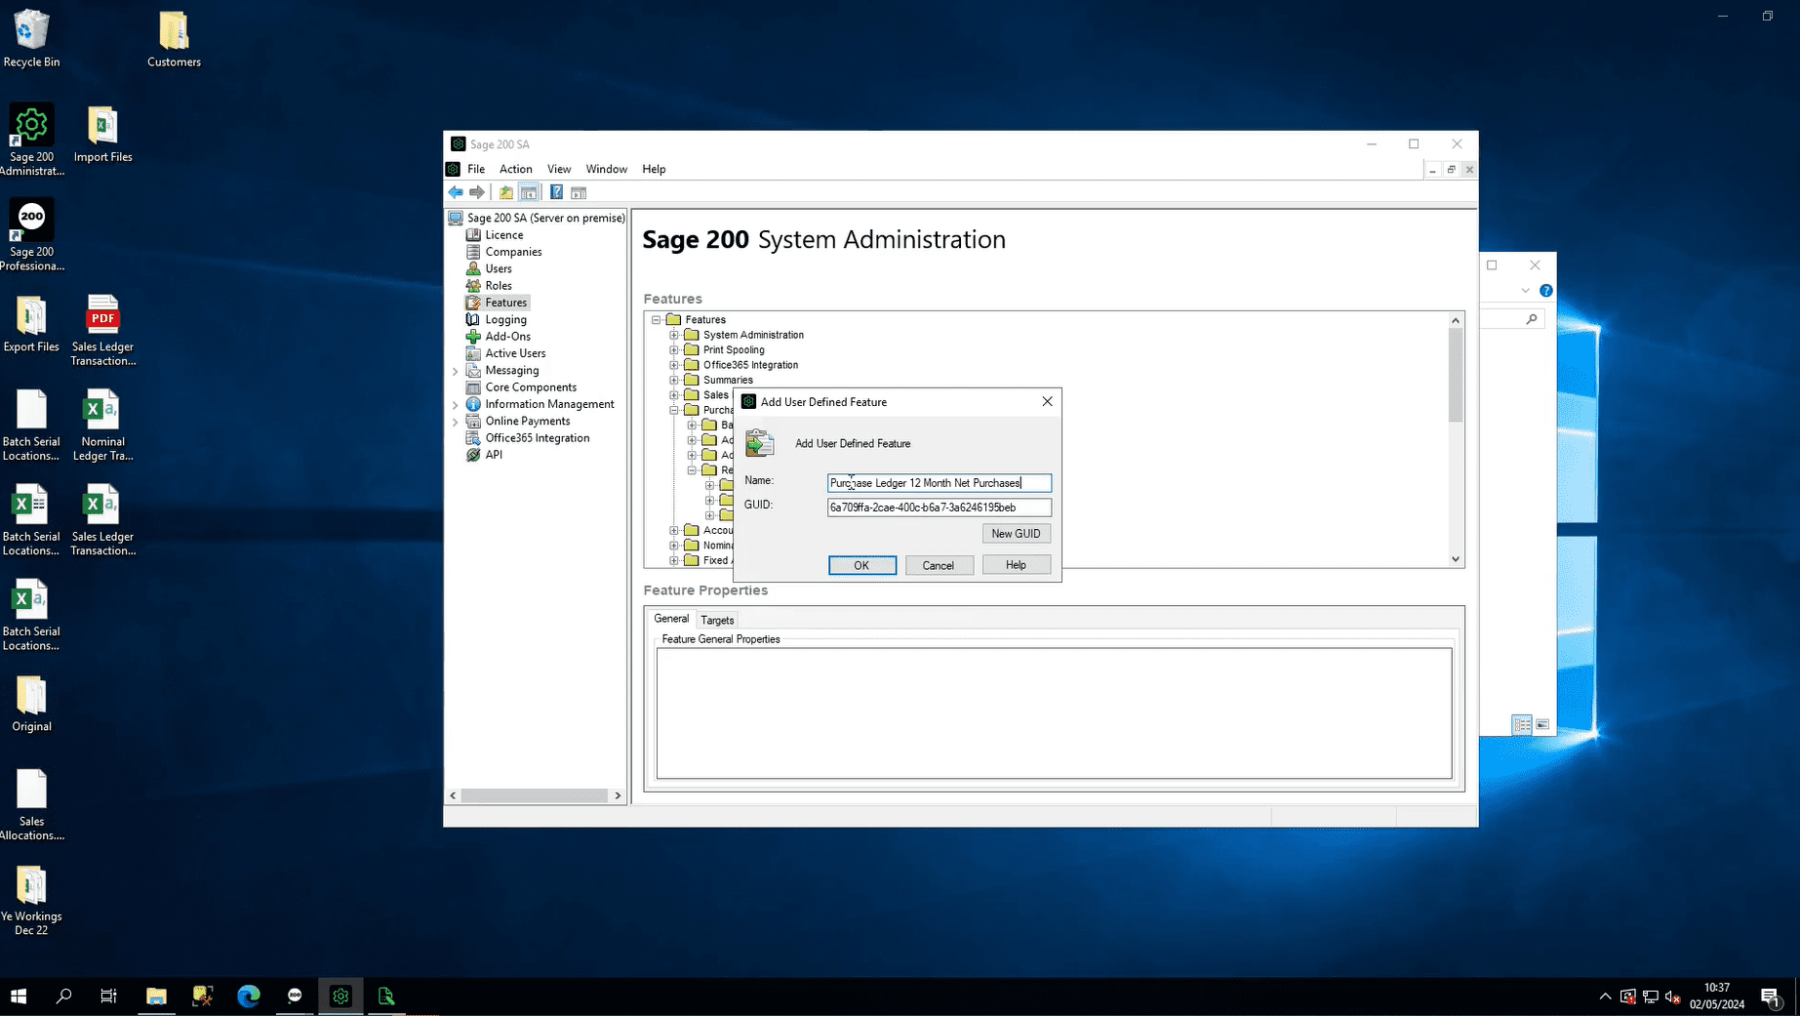Screen dimensions: 1800x1016
Task: Open Microsoft Edge from the taskbar
Action: pos(248,996)
